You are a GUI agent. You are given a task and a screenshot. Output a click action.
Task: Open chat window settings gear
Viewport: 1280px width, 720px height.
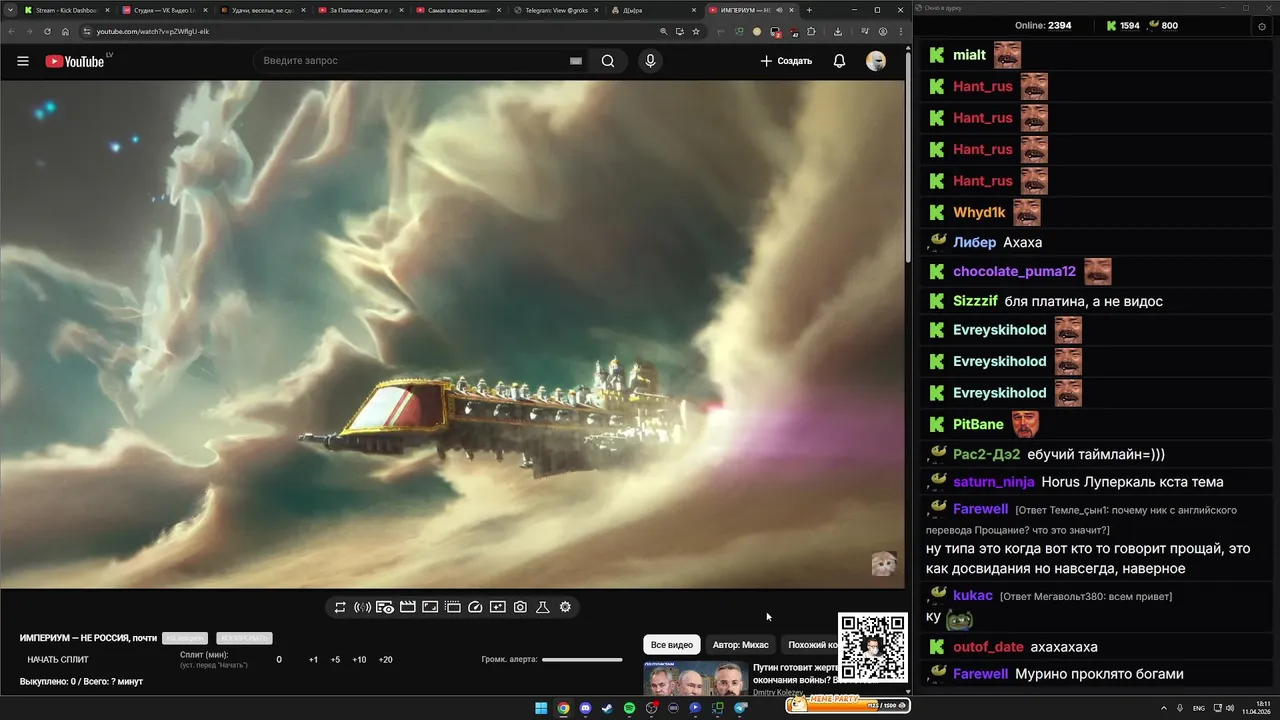pos(1261,26)
